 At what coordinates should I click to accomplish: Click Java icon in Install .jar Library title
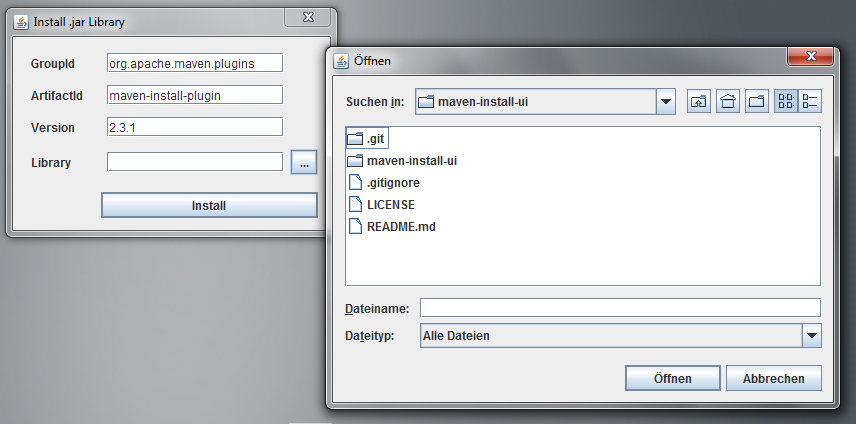pyautogui.click(x=21, y=22)
